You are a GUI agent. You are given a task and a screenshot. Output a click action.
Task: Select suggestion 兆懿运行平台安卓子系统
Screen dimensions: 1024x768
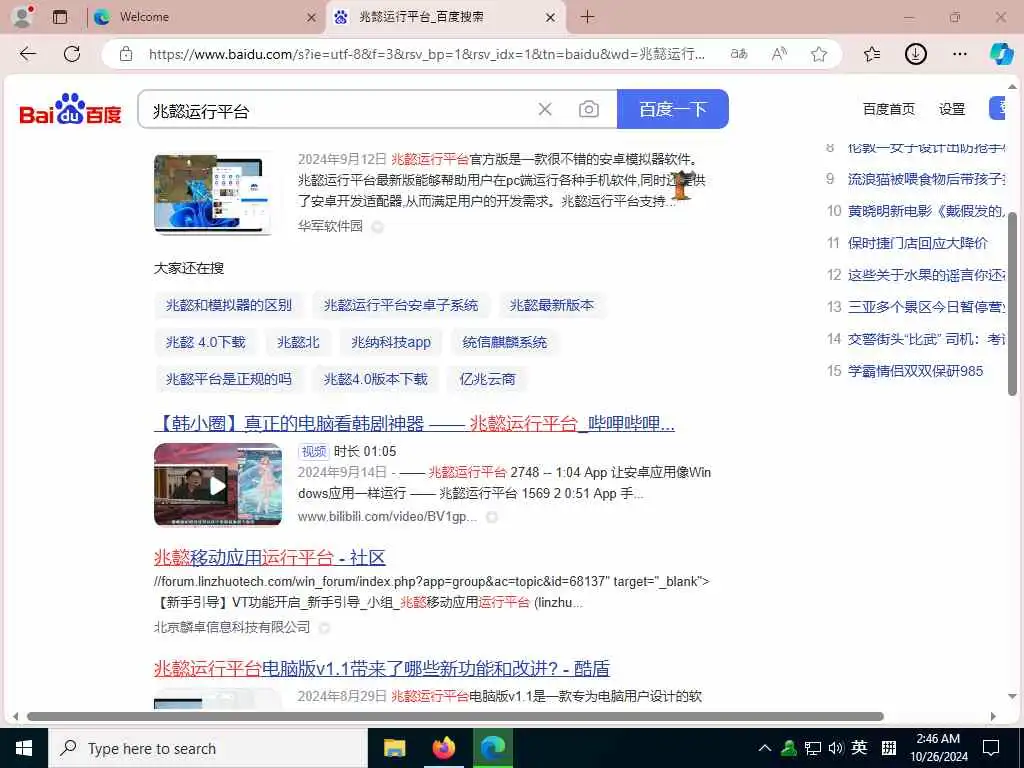click(401, 305)
